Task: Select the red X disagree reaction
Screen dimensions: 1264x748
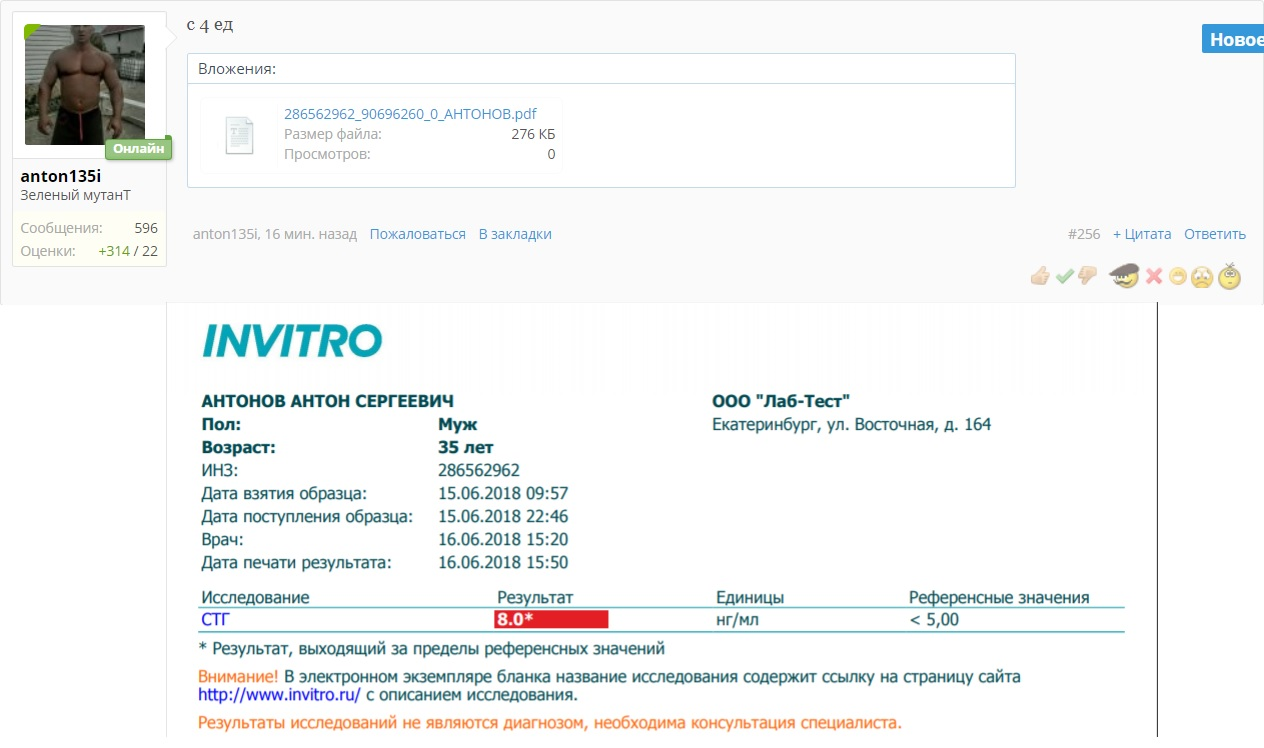Action: [1153, 276]
